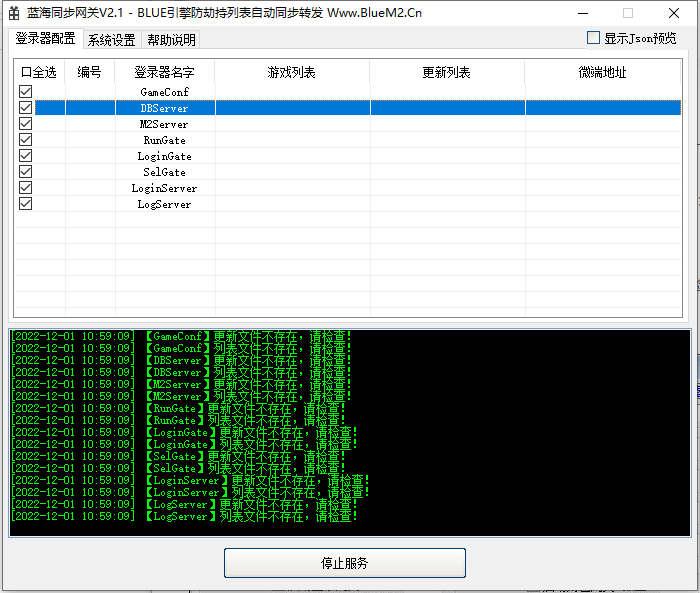Uncheck the GameConf row checkbox
This screenshot has width=700, height=593.
[25, 92]
